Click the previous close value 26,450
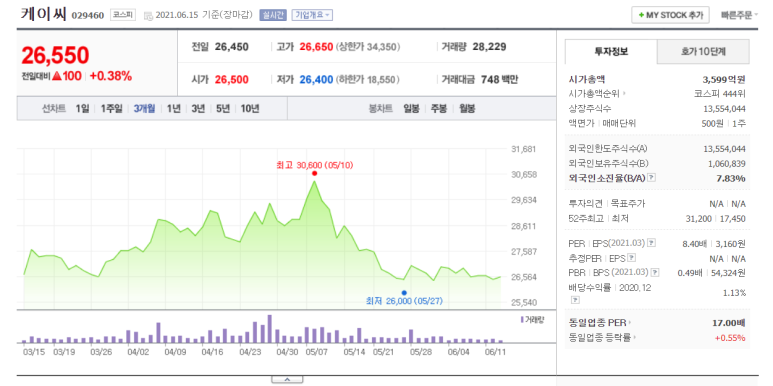 (x=232, y=47)
